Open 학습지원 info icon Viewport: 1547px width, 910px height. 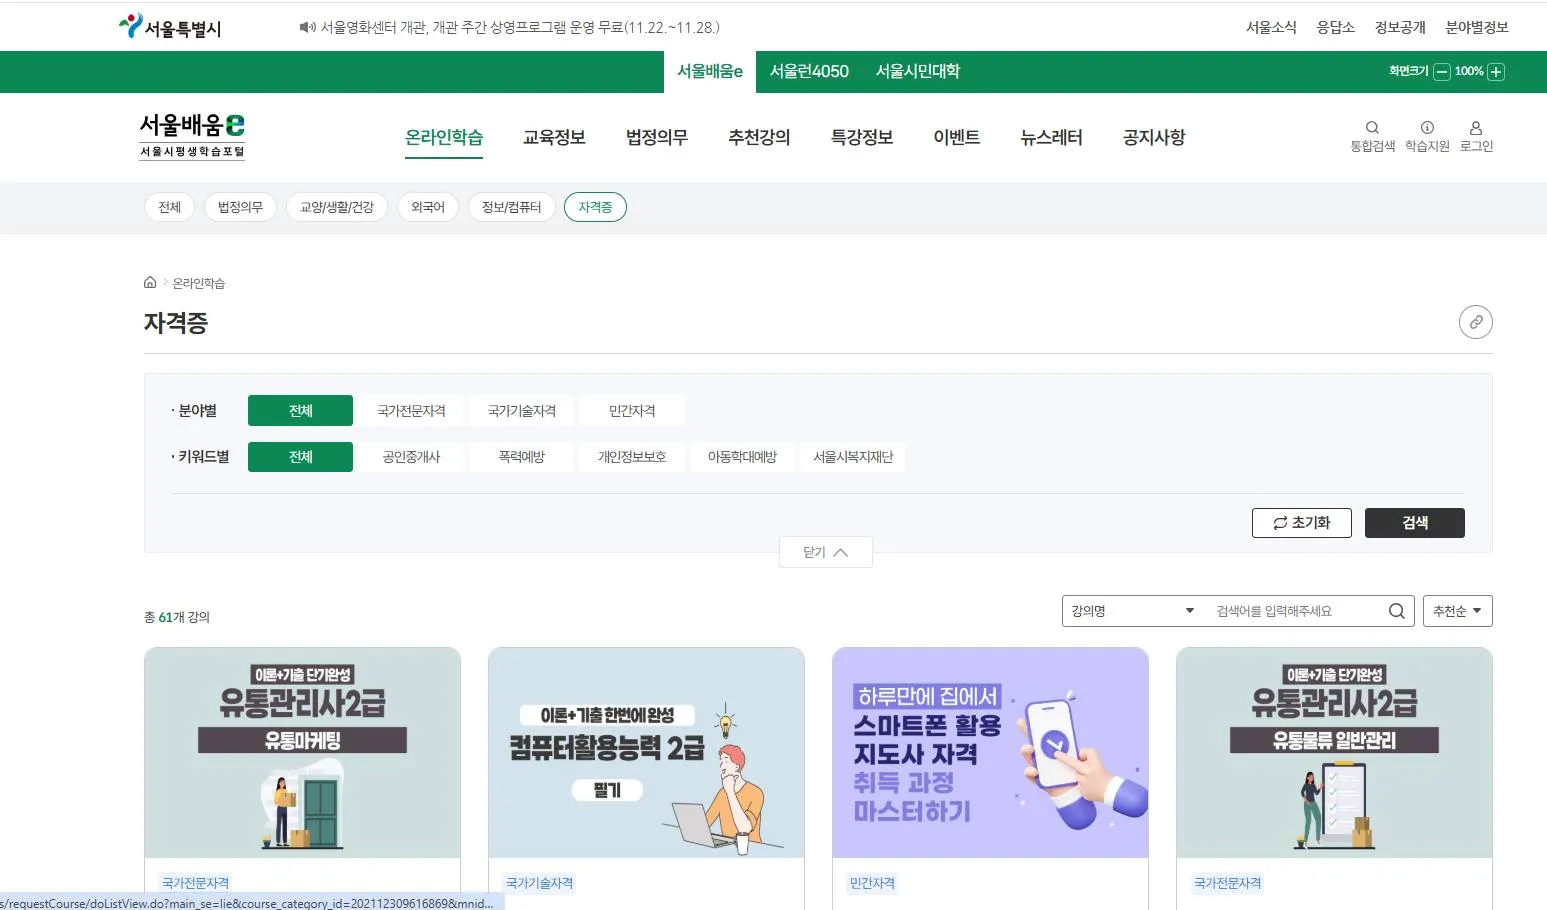(x=1427, y=127)
